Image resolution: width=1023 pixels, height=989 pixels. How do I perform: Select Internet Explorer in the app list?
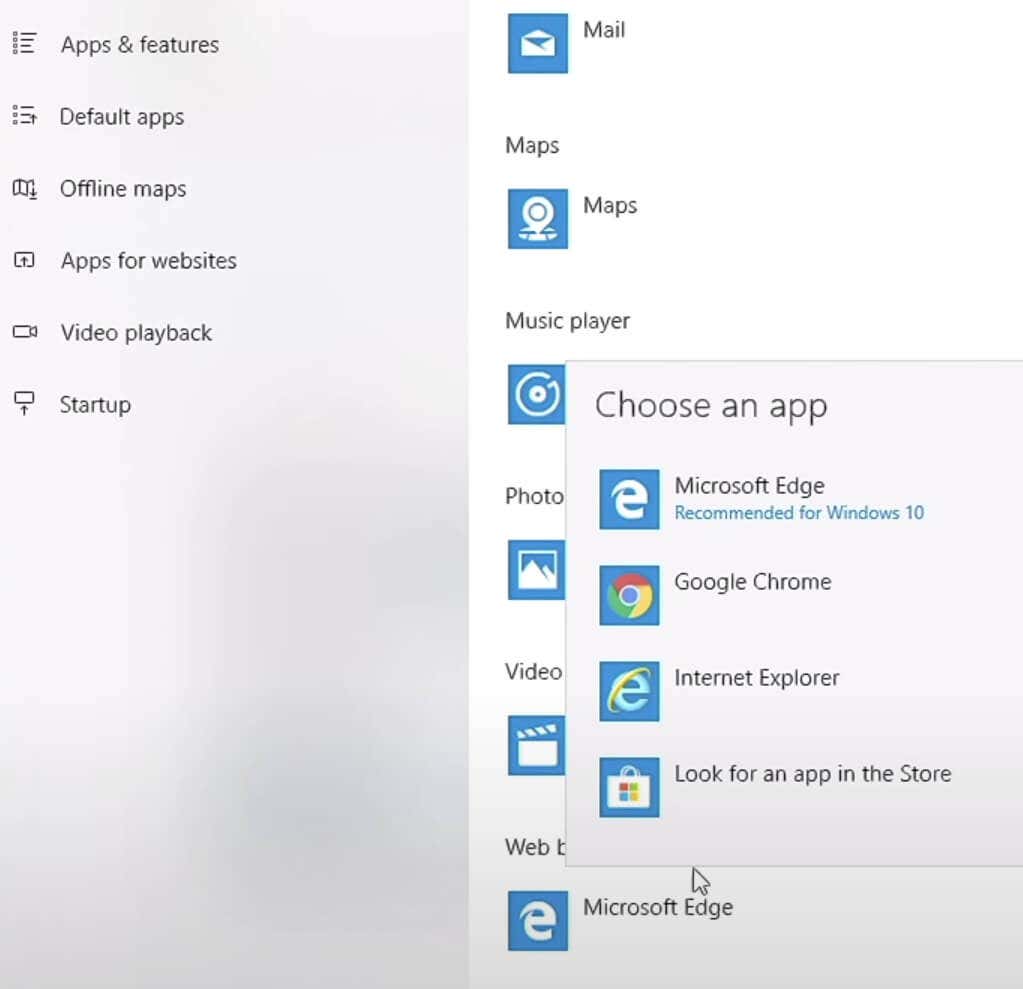tap(757, 678)
